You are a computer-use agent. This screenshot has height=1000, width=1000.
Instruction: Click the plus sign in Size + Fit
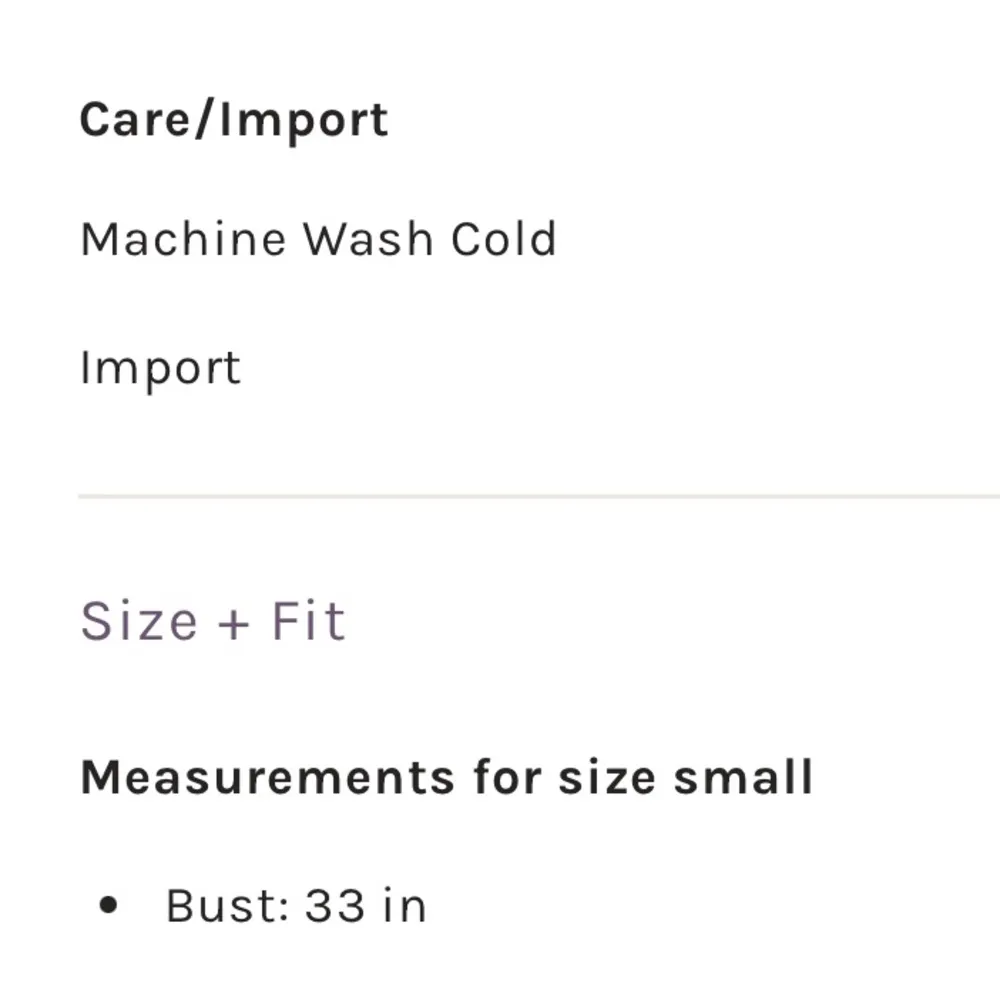233,624
